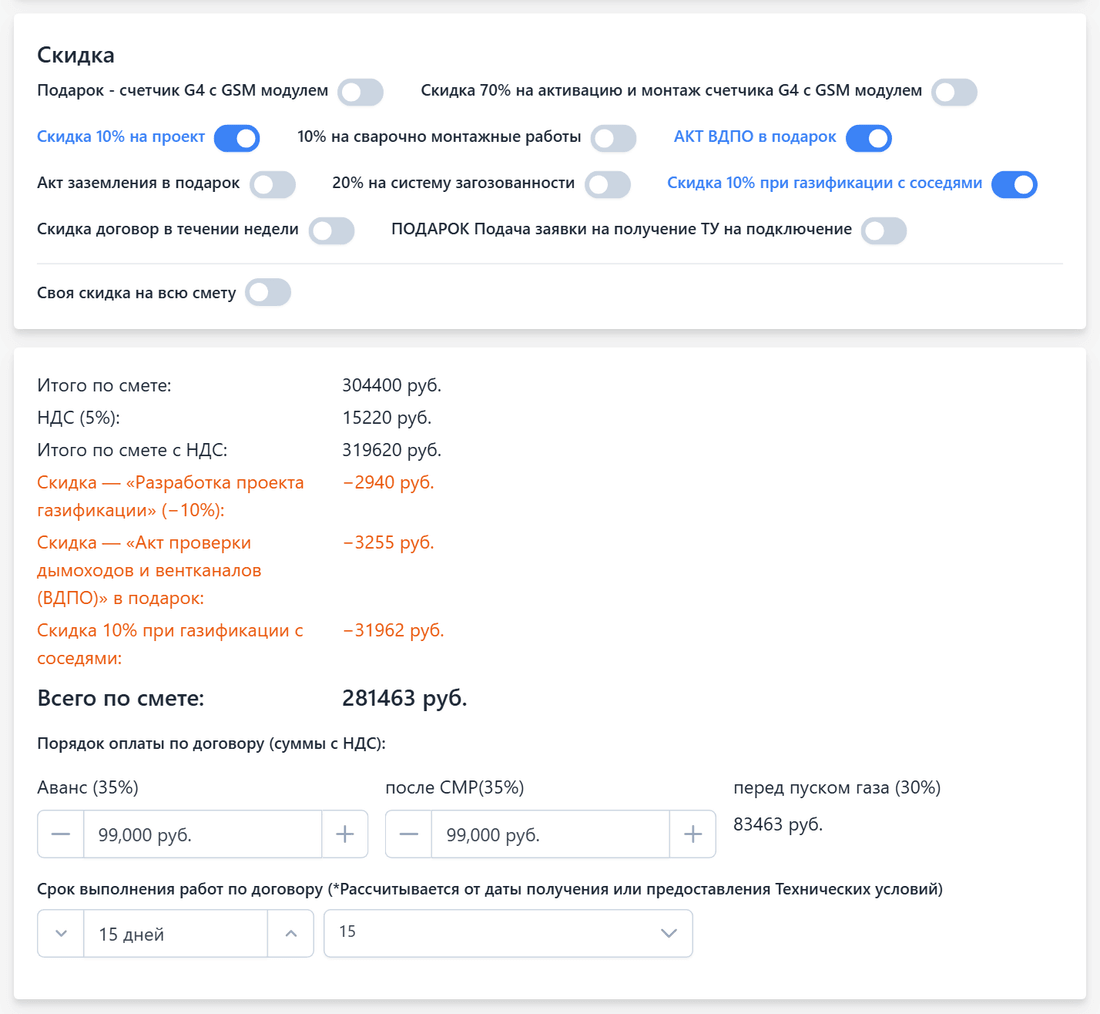Viewport: 1100px width, 1014px height.
Task: Turn on 10% на сварочно монтажные работы
Action: 613,138
